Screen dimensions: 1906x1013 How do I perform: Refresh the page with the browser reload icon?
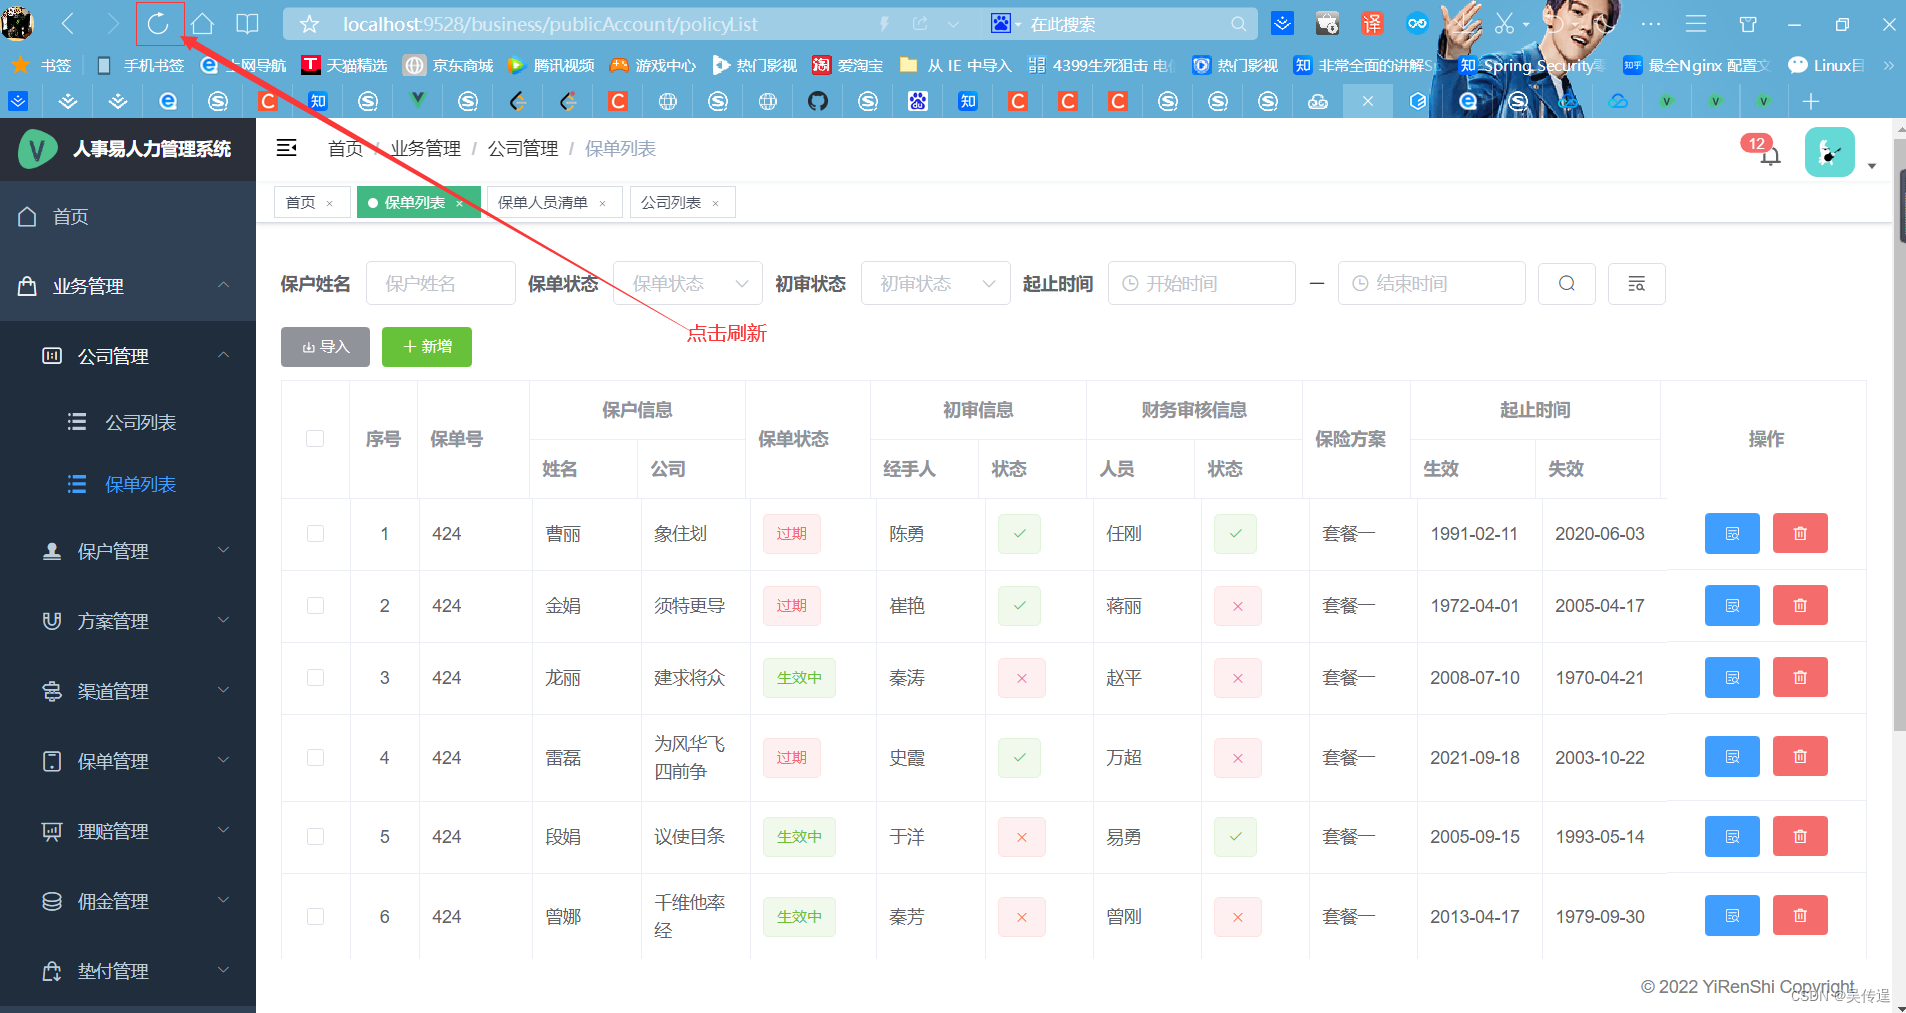pyautogui.click(x=159, y=23)
